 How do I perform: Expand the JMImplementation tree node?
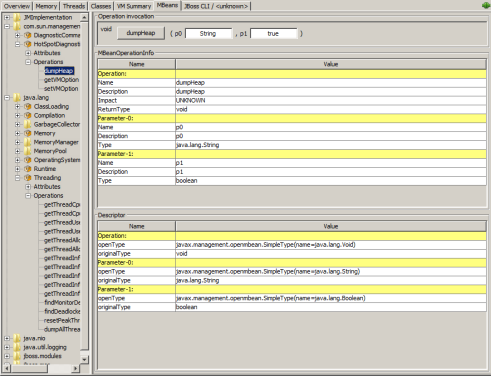(x=7, y=17)
